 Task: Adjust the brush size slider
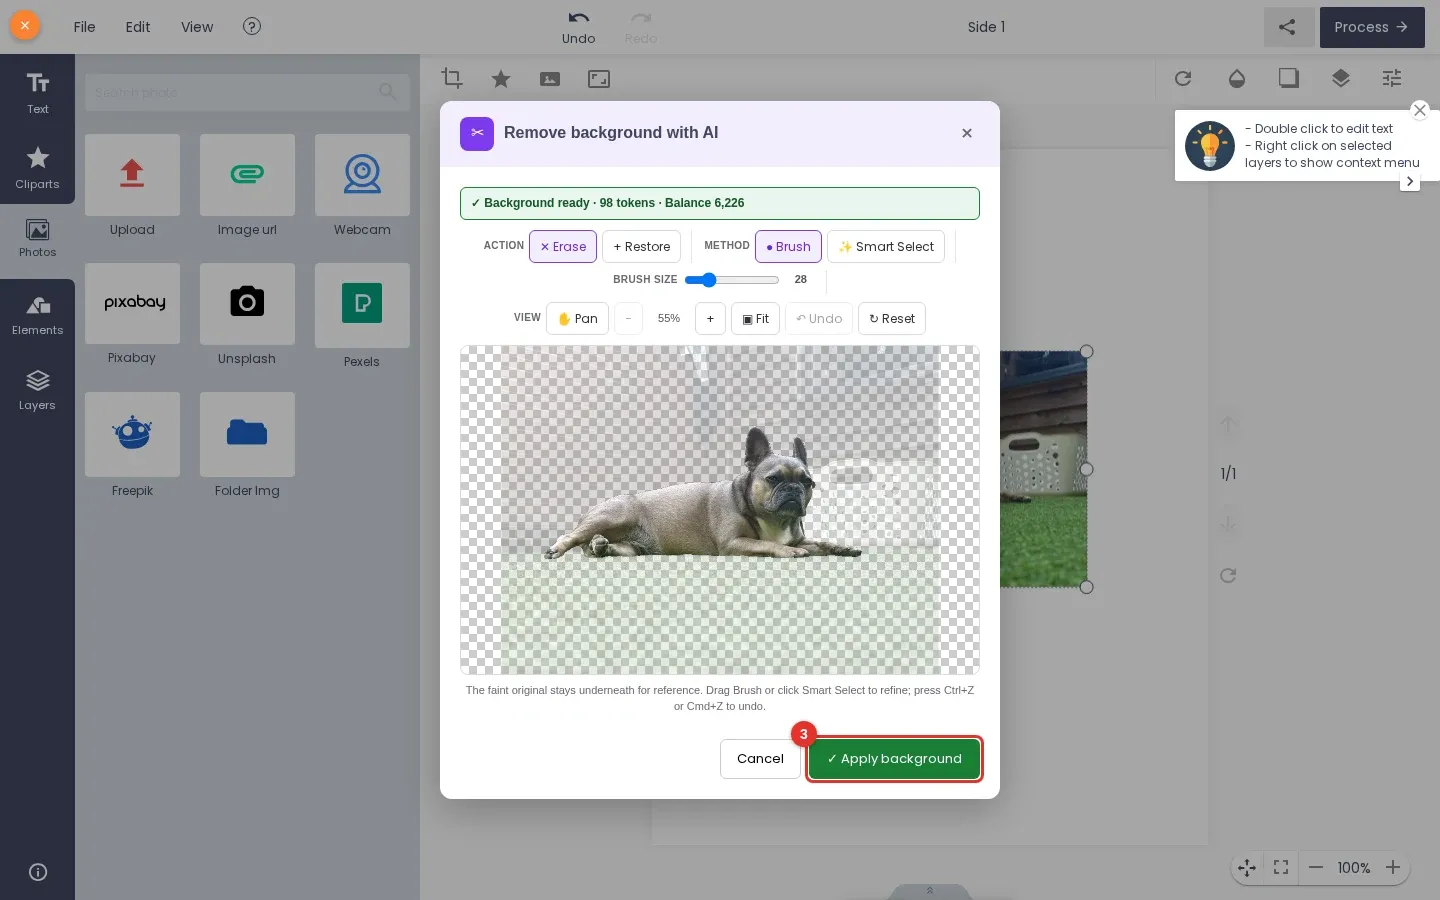[x=732, y=280]
